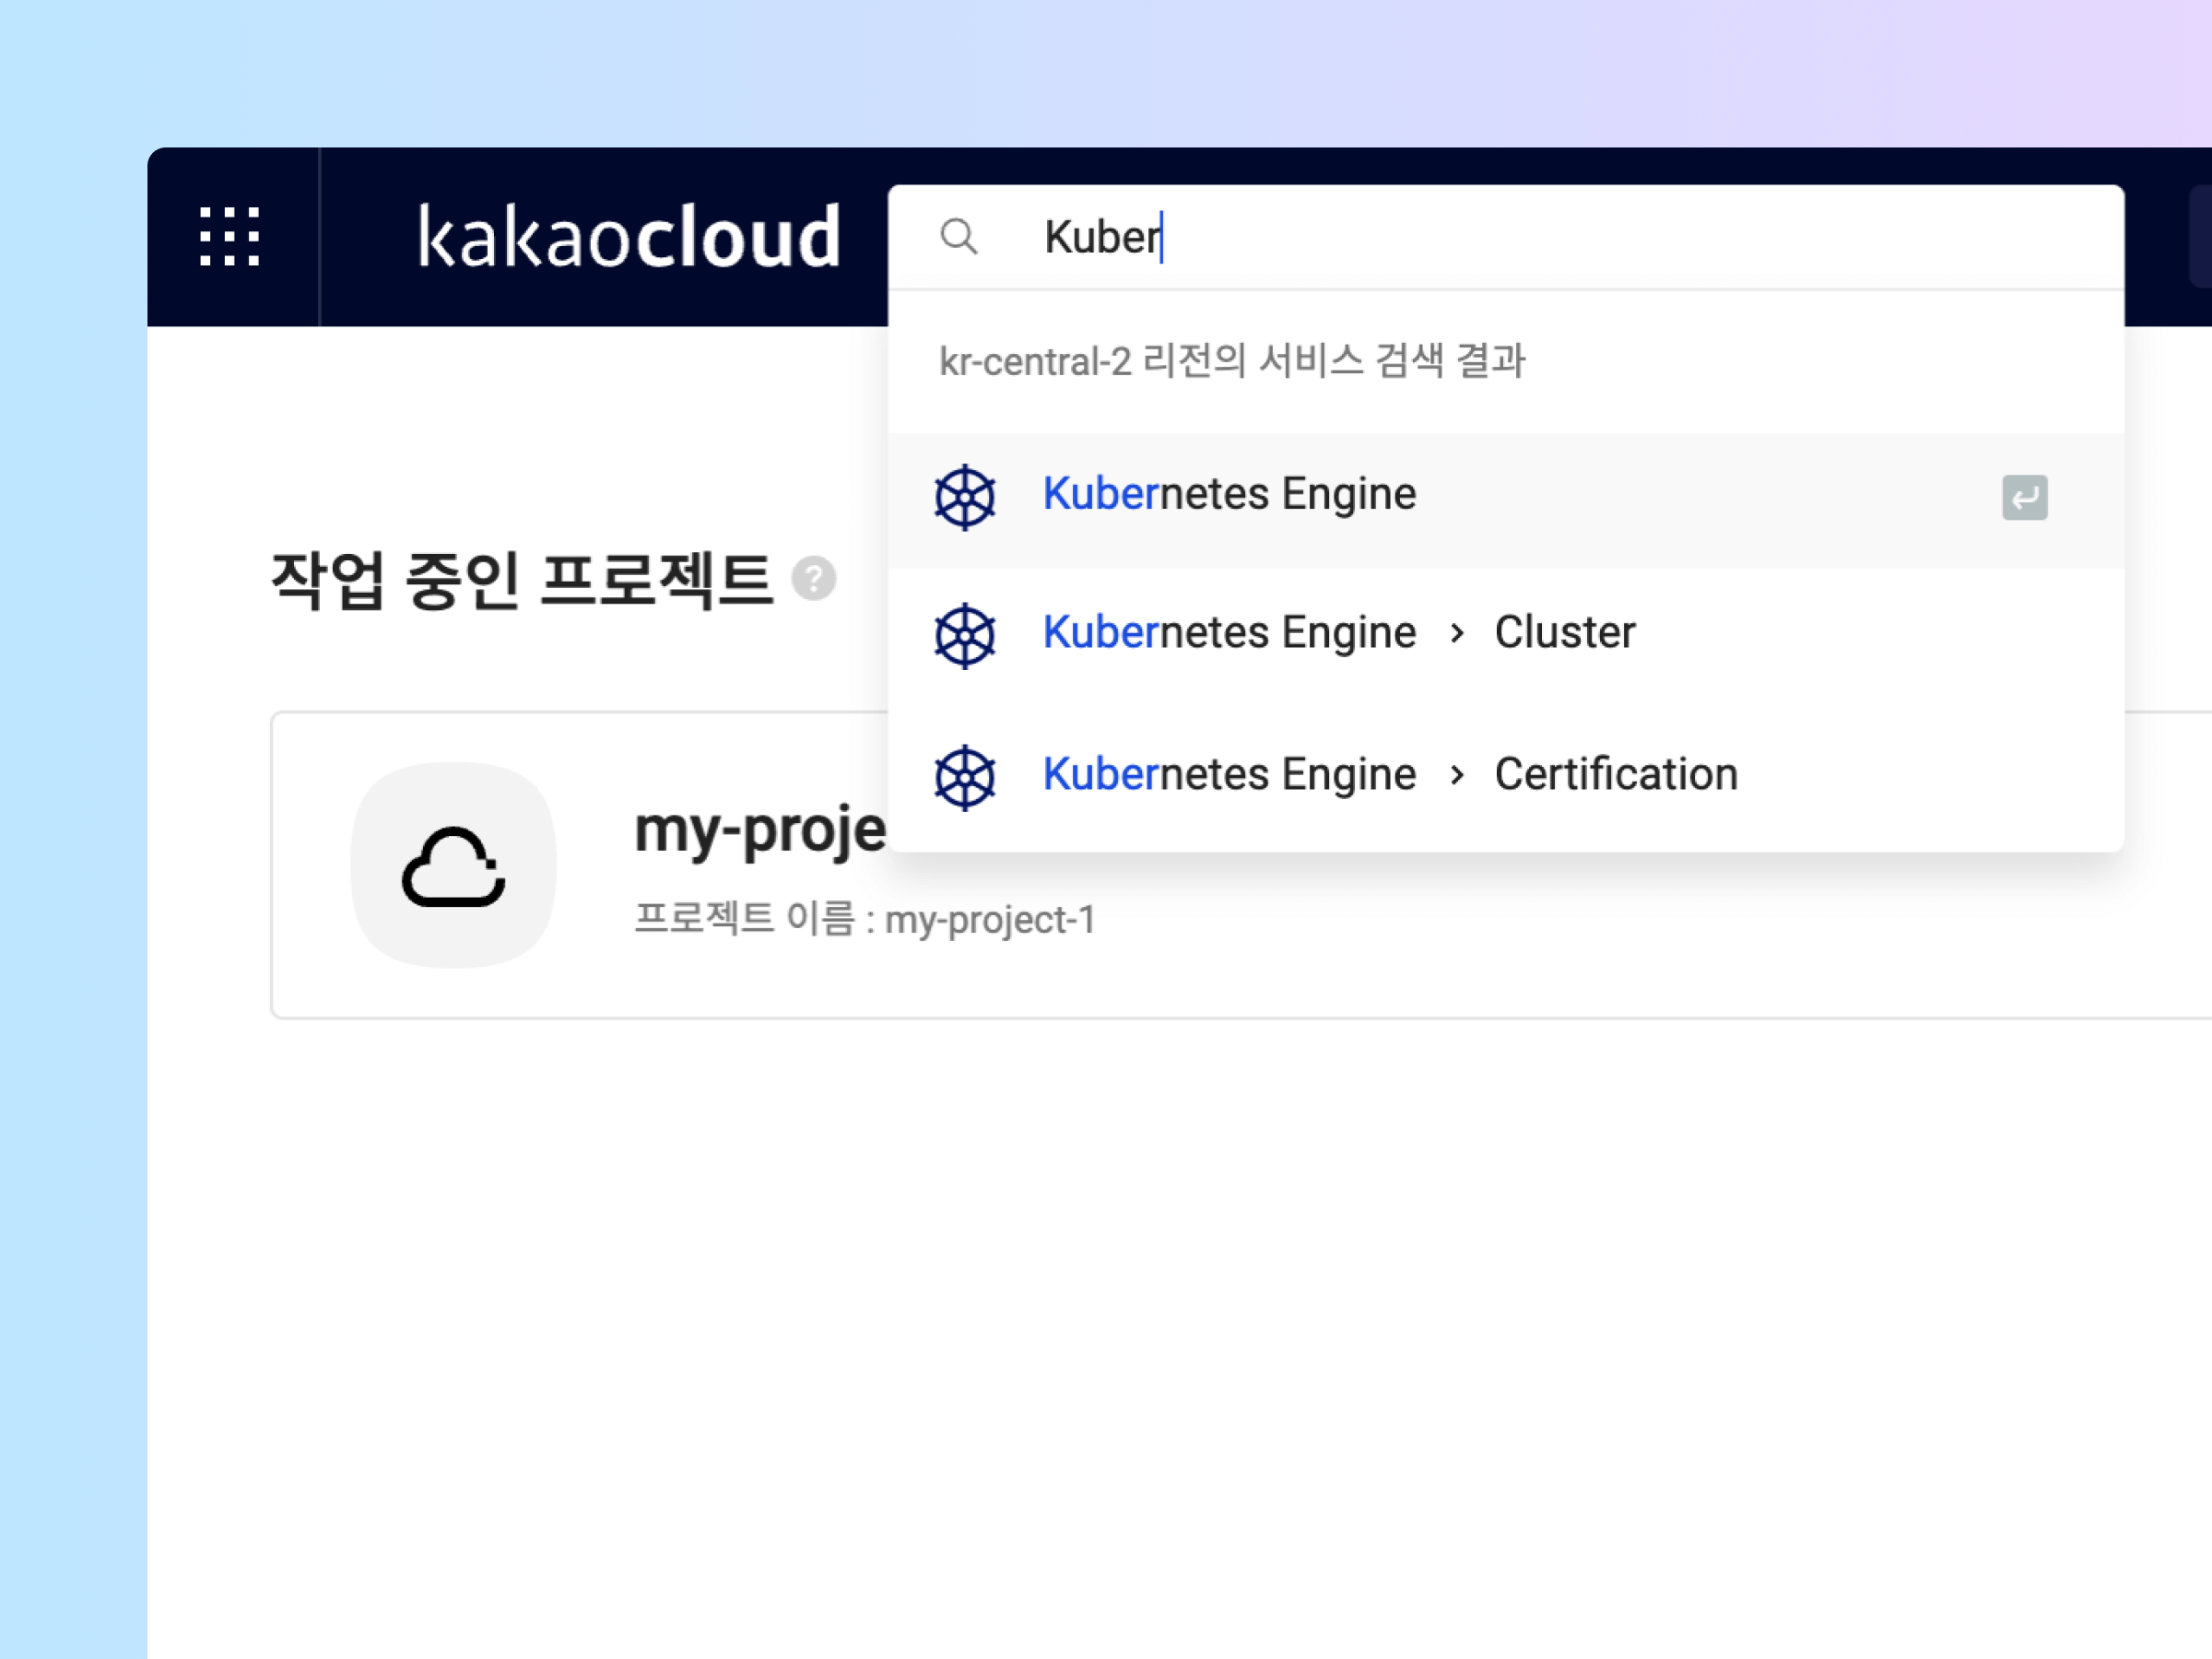Click the Kubernetes wheel icon beside Cluster

(965, 635)
